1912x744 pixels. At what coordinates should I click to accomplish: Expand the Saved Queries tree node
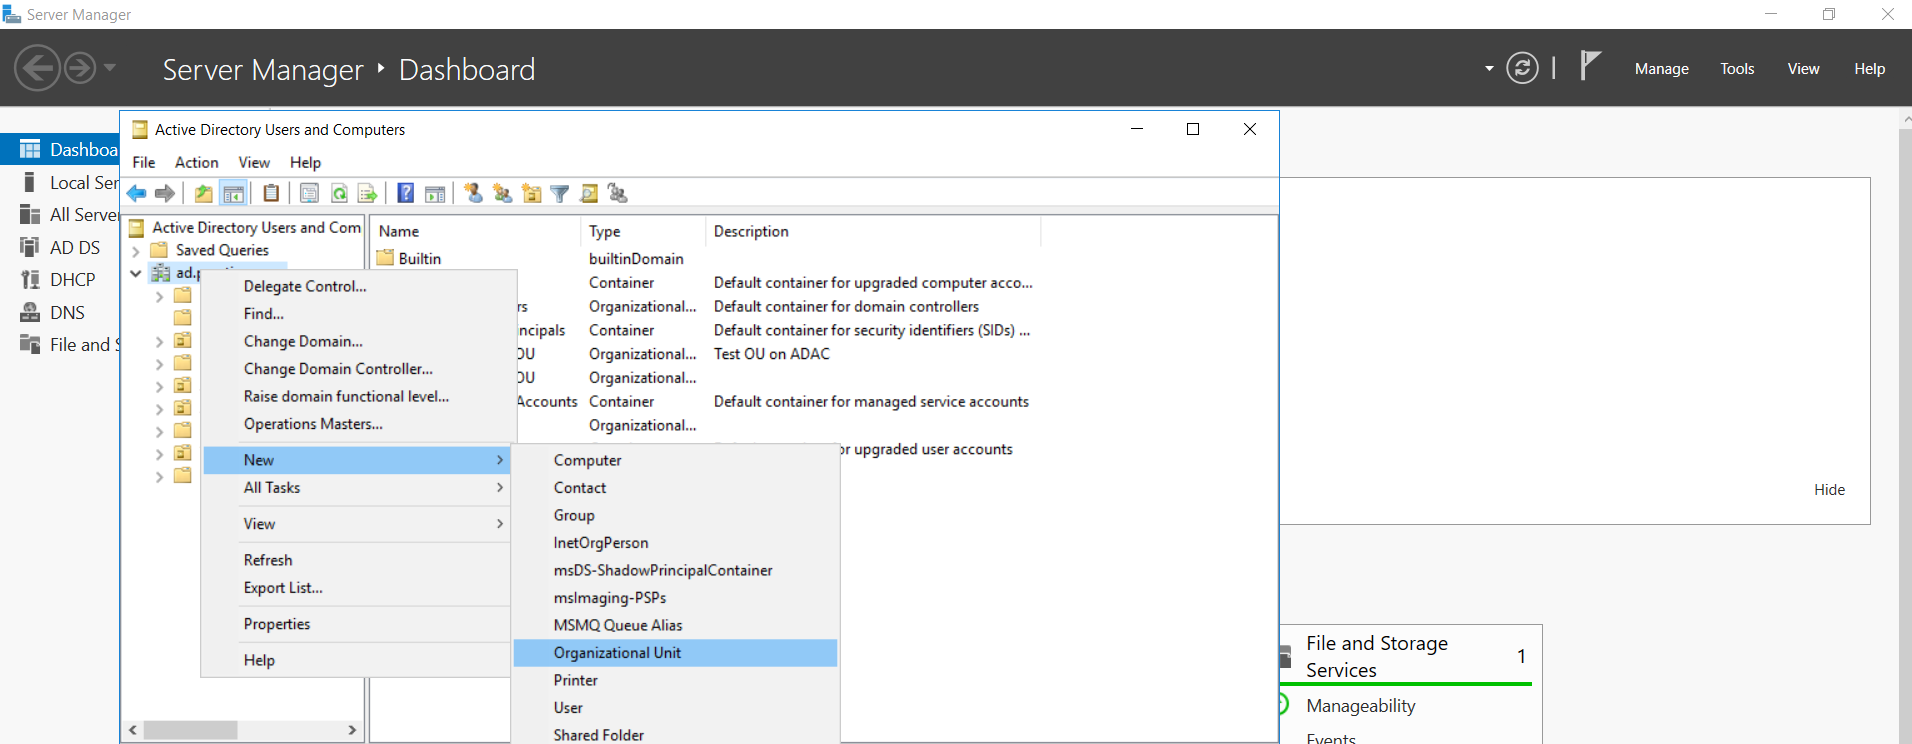pyautogui.click(x=136, y=251)
